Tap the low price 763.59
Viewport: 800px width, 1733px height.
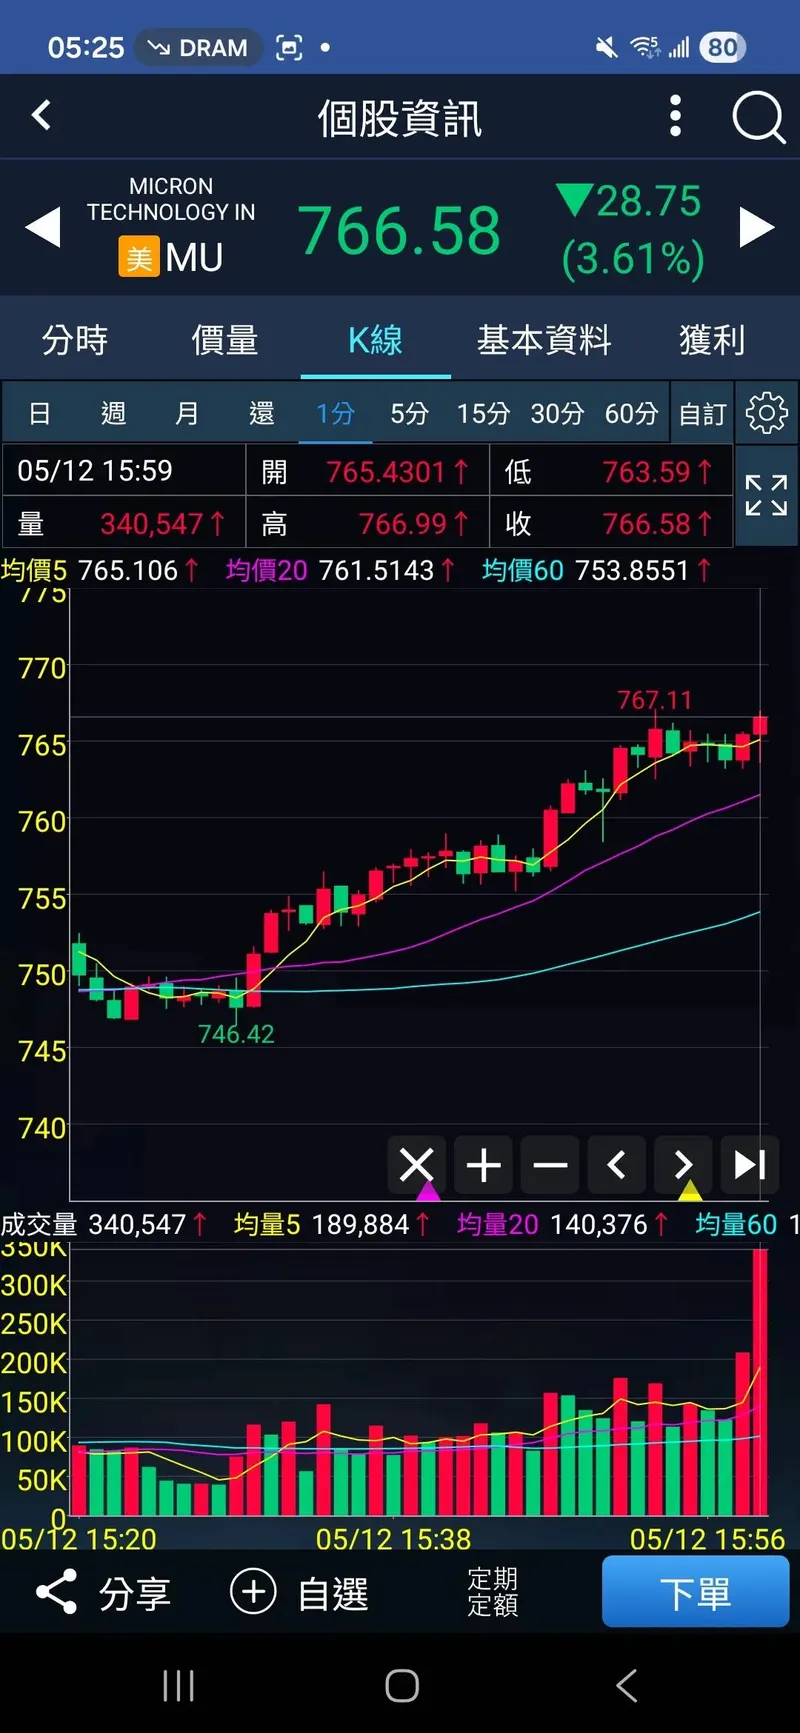click(x=646, y=471)
